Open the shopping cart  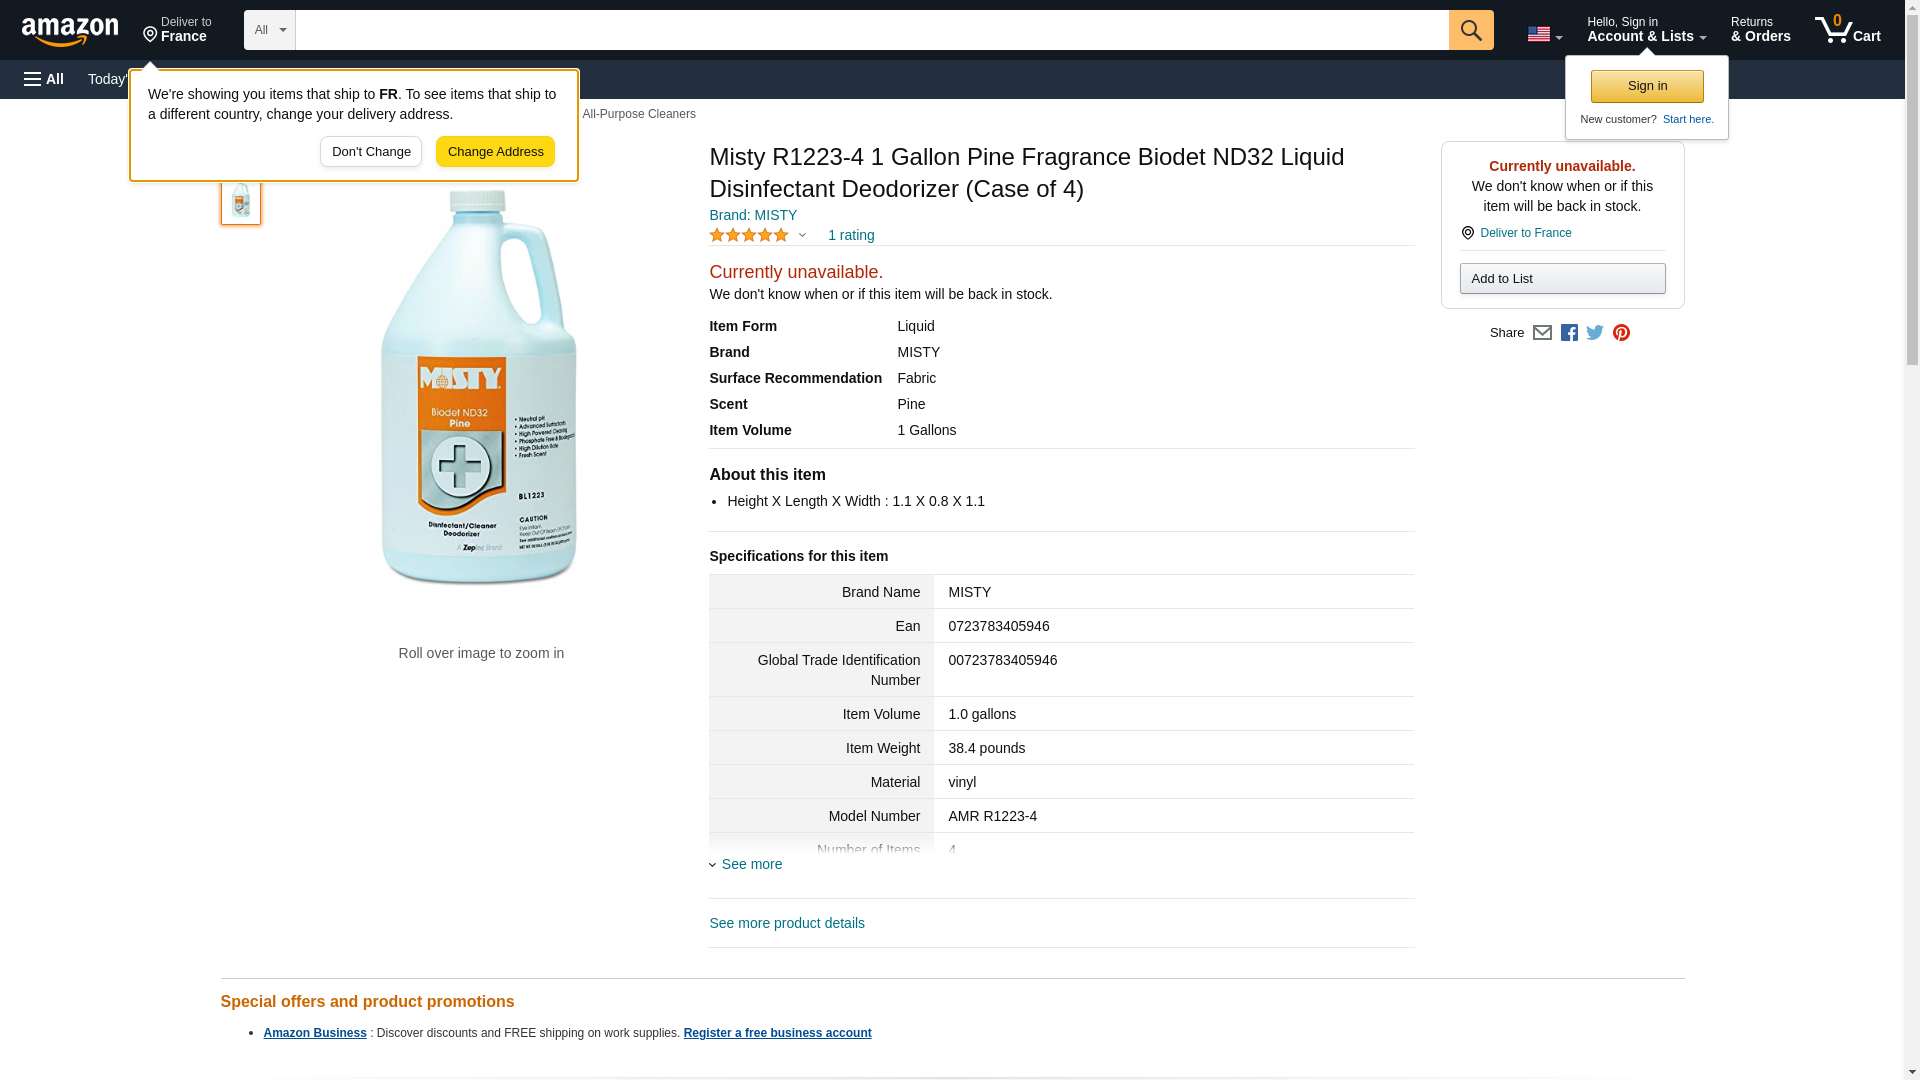point(1847,30)
